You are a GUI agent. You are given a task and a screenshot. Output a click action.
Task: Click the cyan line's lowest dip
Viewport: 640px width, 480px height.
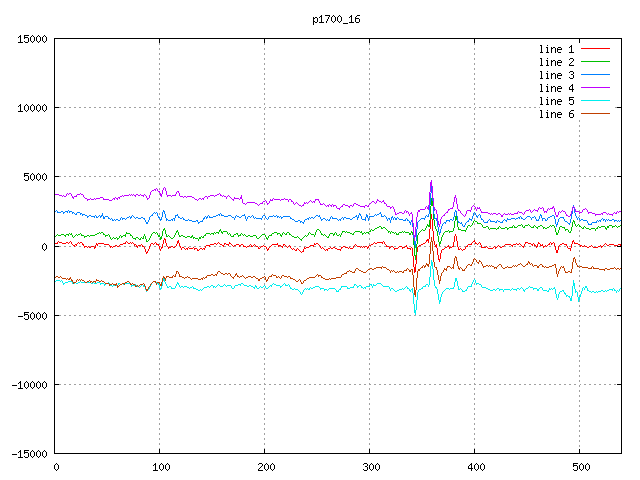tap(415, 314)
